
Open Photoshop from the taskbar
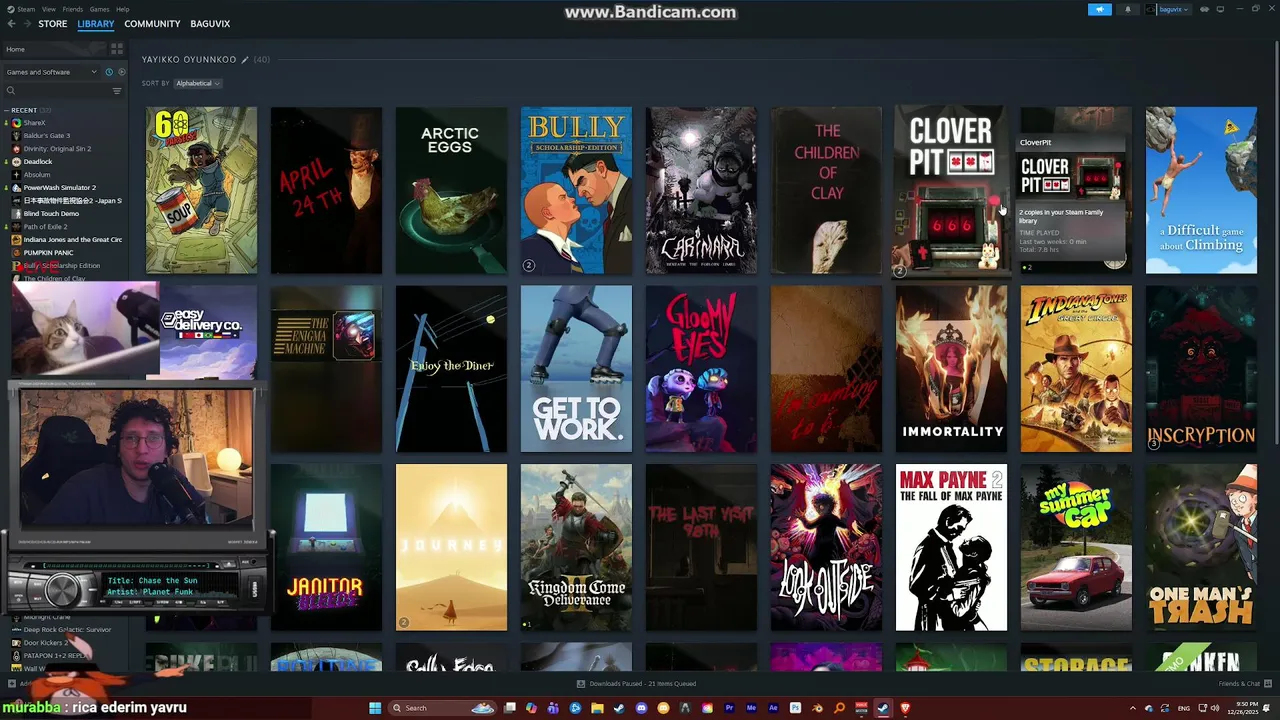click(795, 708)
